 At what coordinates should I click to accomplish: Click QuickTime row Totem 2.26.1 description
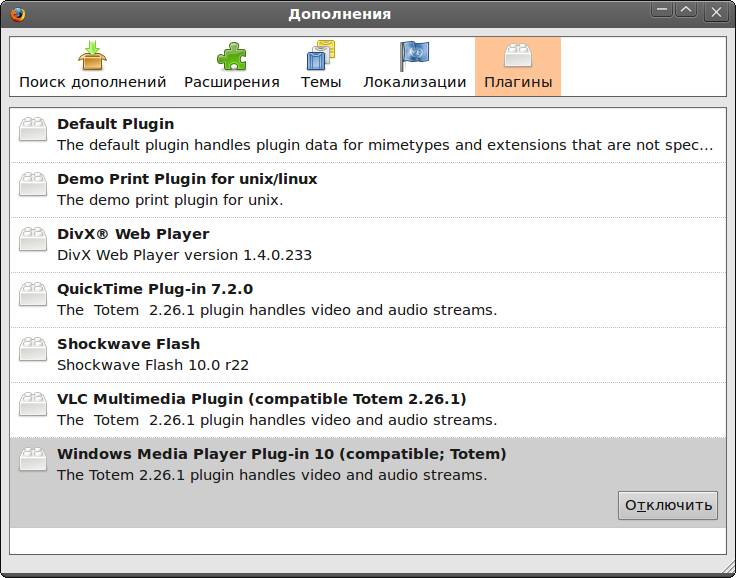pos(276,310)
